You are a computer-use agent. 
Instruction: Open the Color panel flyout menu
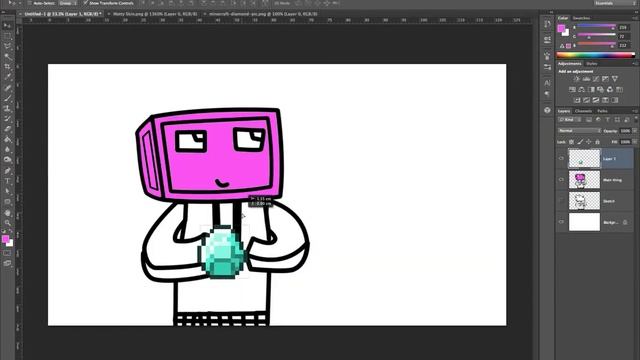tap(635, 18)
